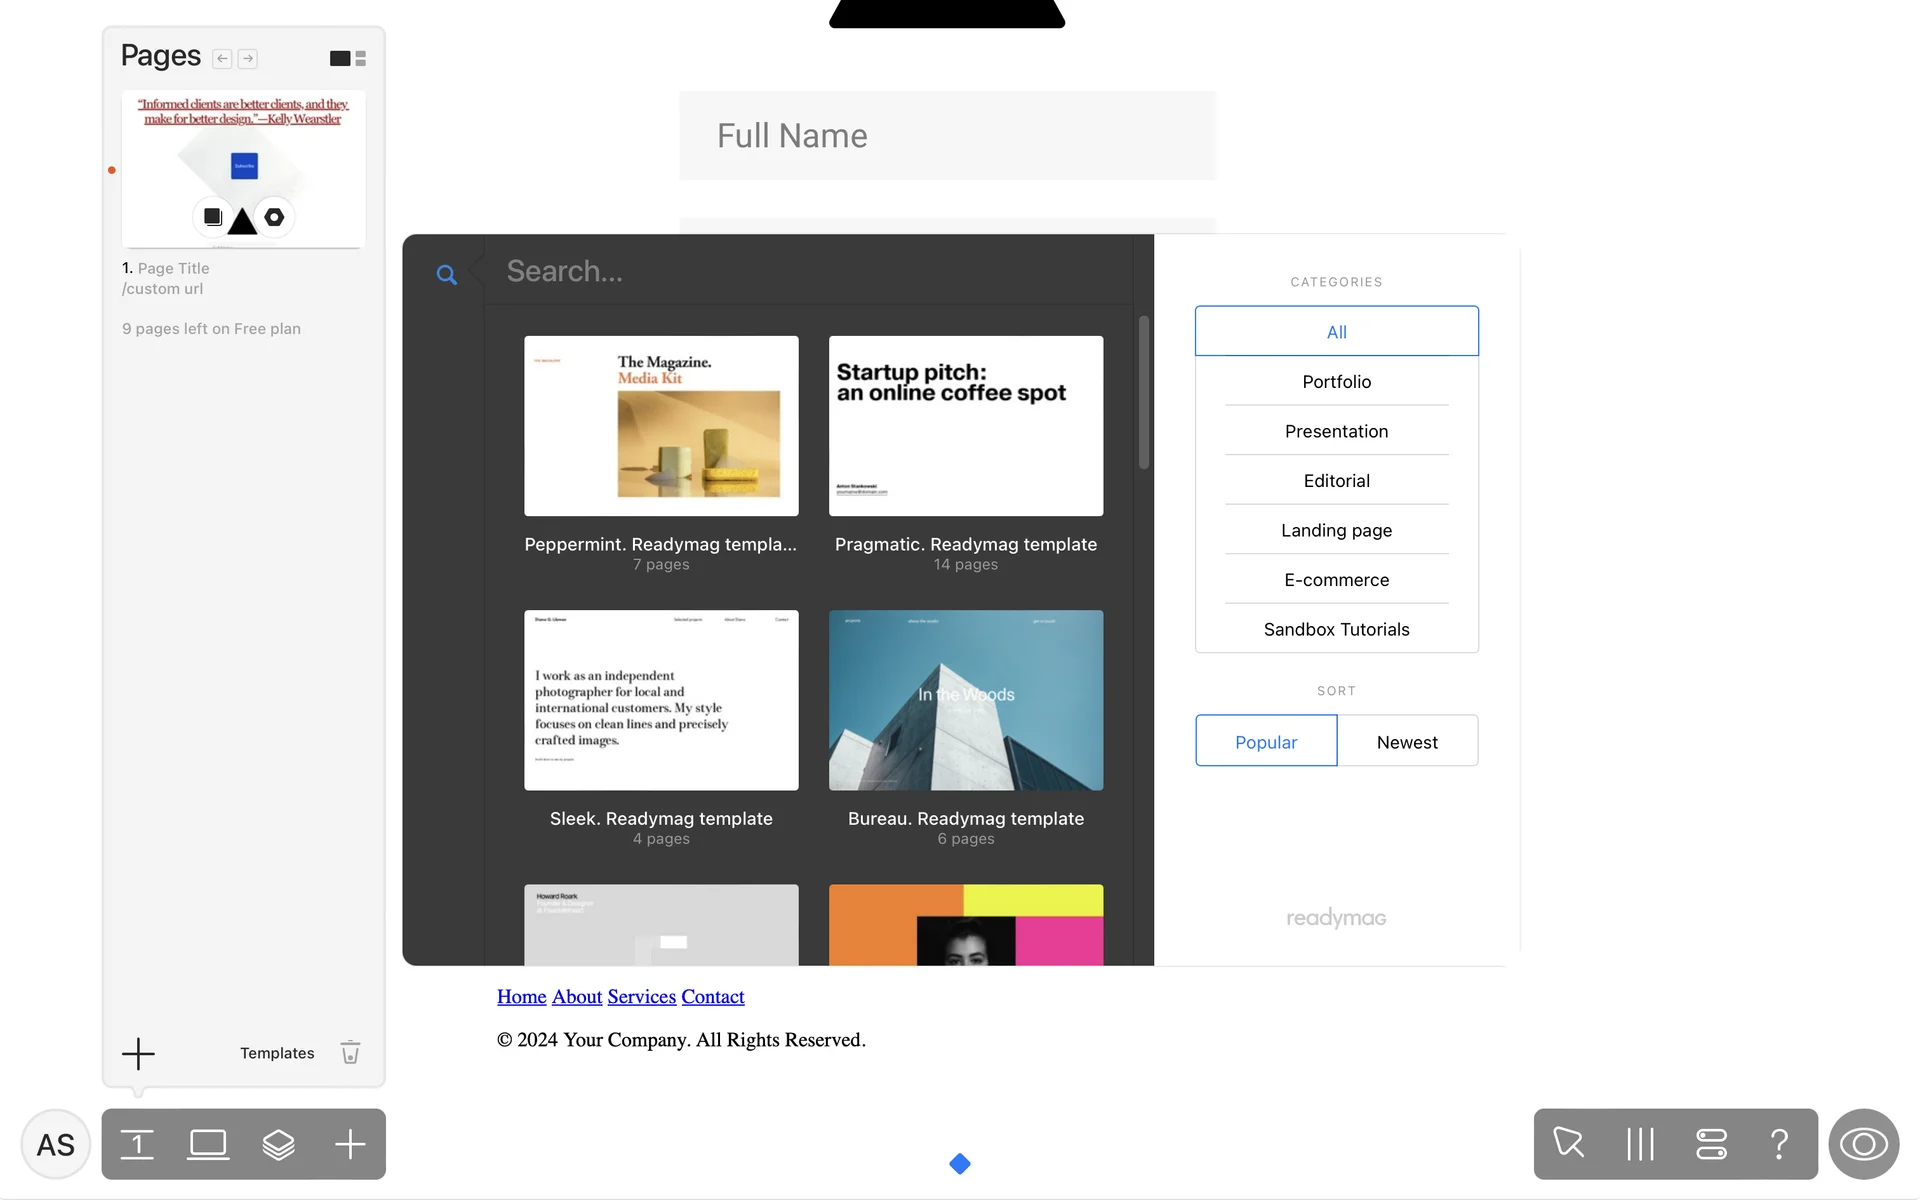The image size is (1920, 1200).
Task: Go to the next page arrow
Action: tap(248, 58)
